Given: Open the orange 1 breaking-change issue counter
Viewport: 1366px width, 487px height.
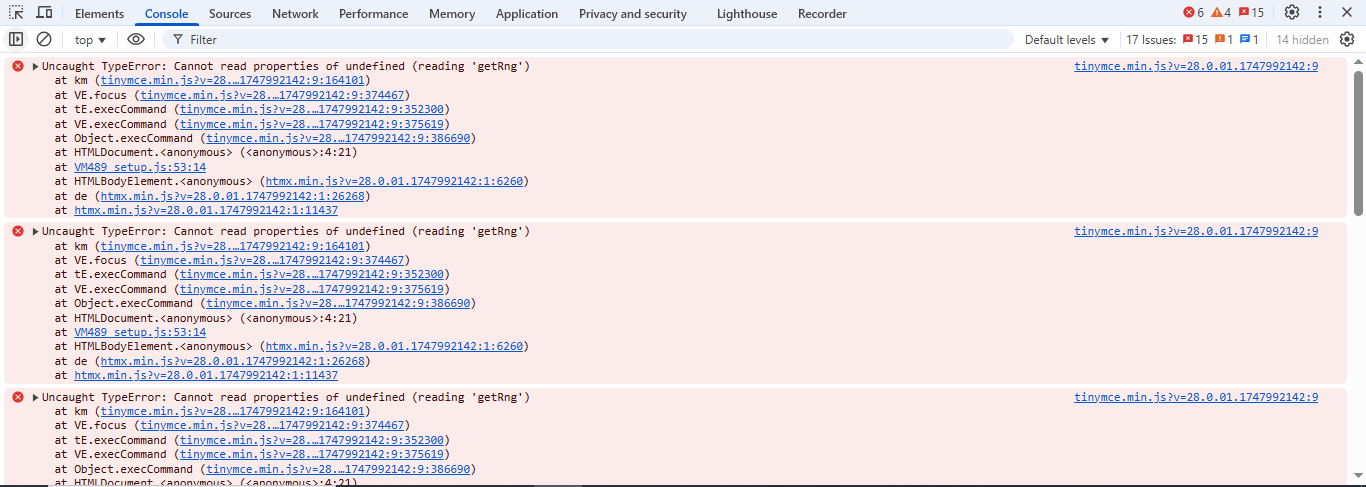Looking at the screenshot, I should point(1224,40).
